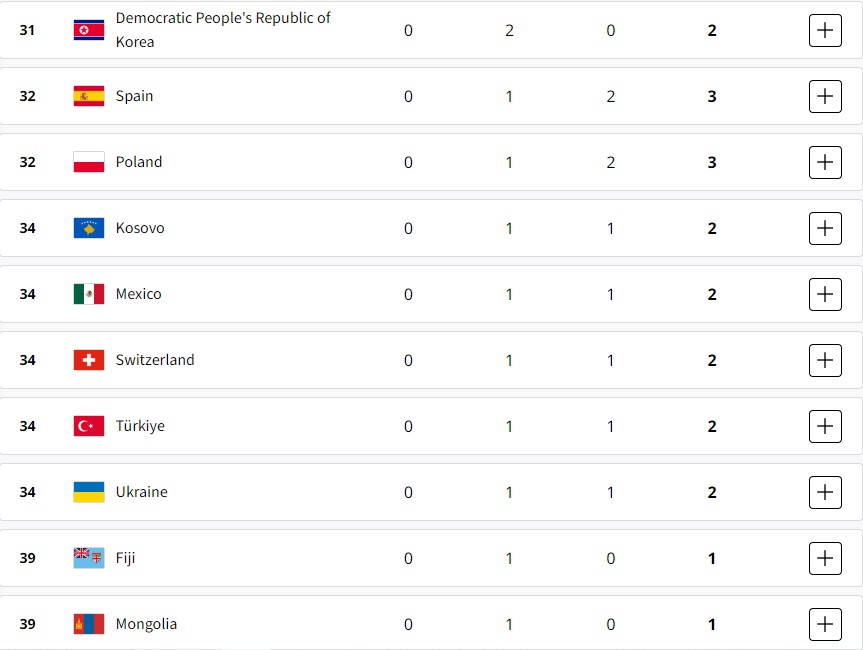Click the Poland flag icon
Image resolution: width=863 pixels, height=650 pixels.
pos(89,162)
